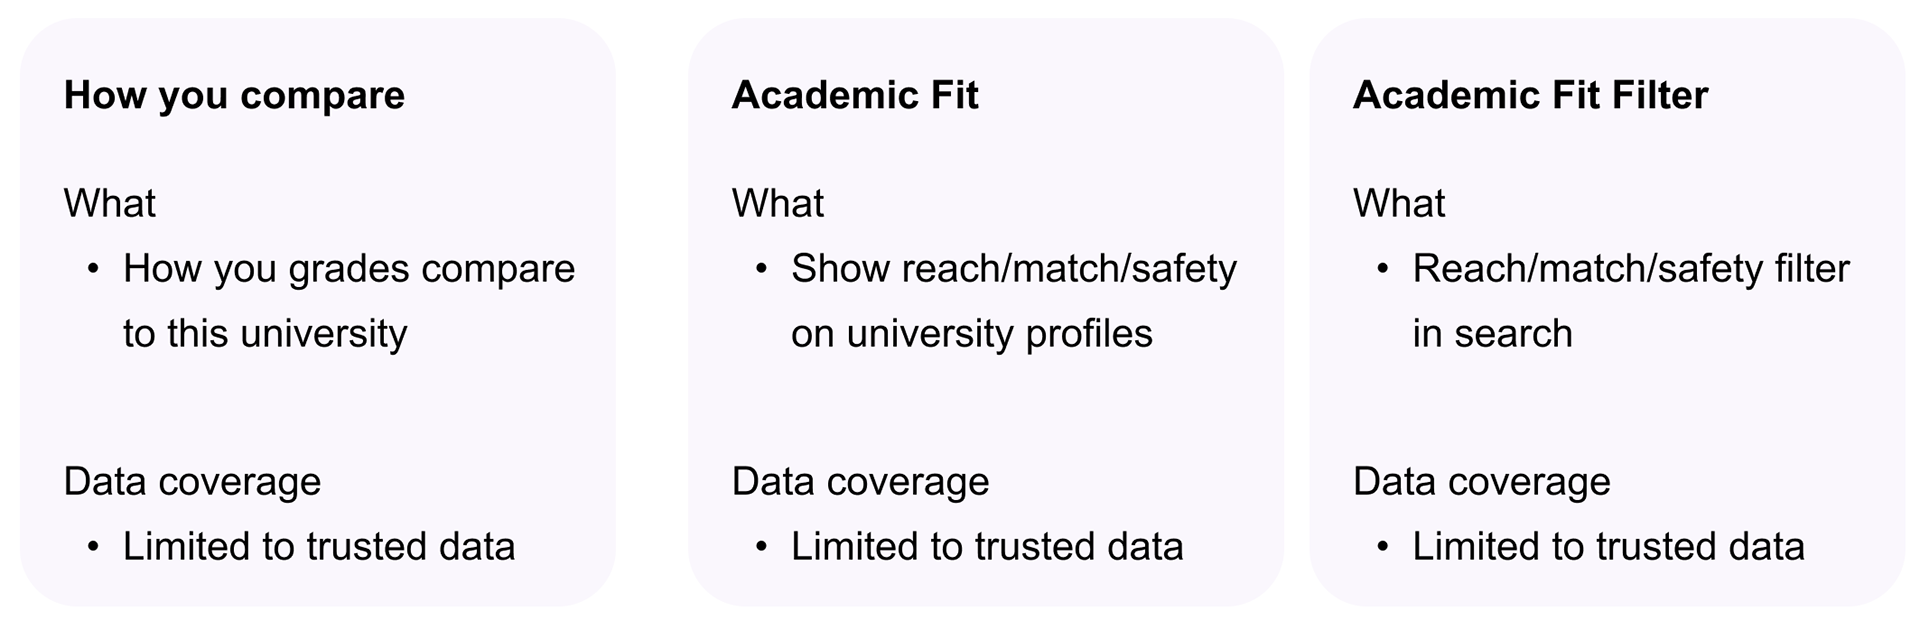Screen dimensions: 1920x630
Task: Select "Show reach/match/safety" bullet text
Action: [1014, 270]
